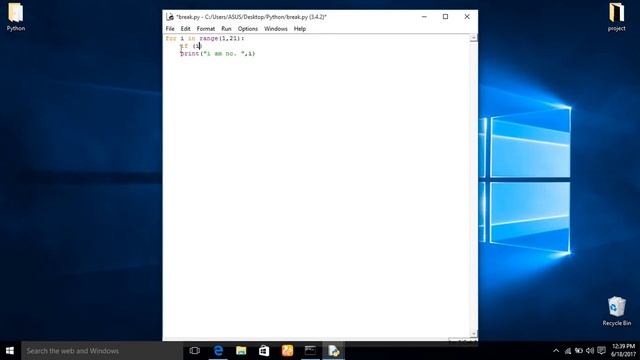Minimize the break.py IDLE window
The image size is (640, 360).
424,17
